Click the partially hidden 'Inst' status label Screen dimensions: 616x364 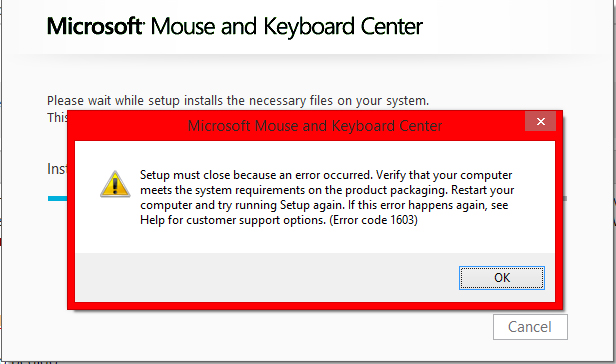point(57,169)
